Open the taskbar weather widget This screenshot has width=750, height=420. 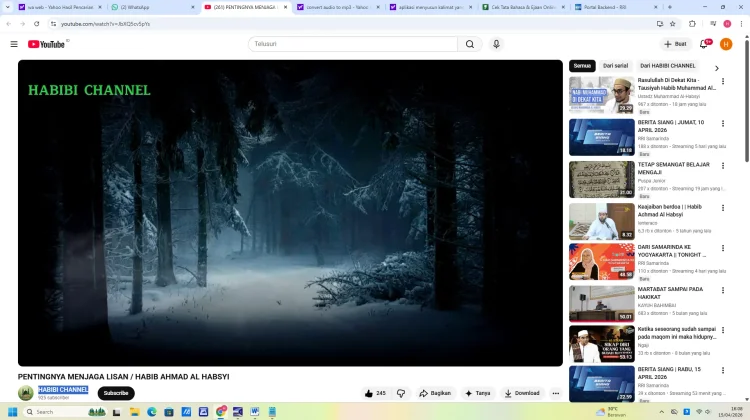611,412
